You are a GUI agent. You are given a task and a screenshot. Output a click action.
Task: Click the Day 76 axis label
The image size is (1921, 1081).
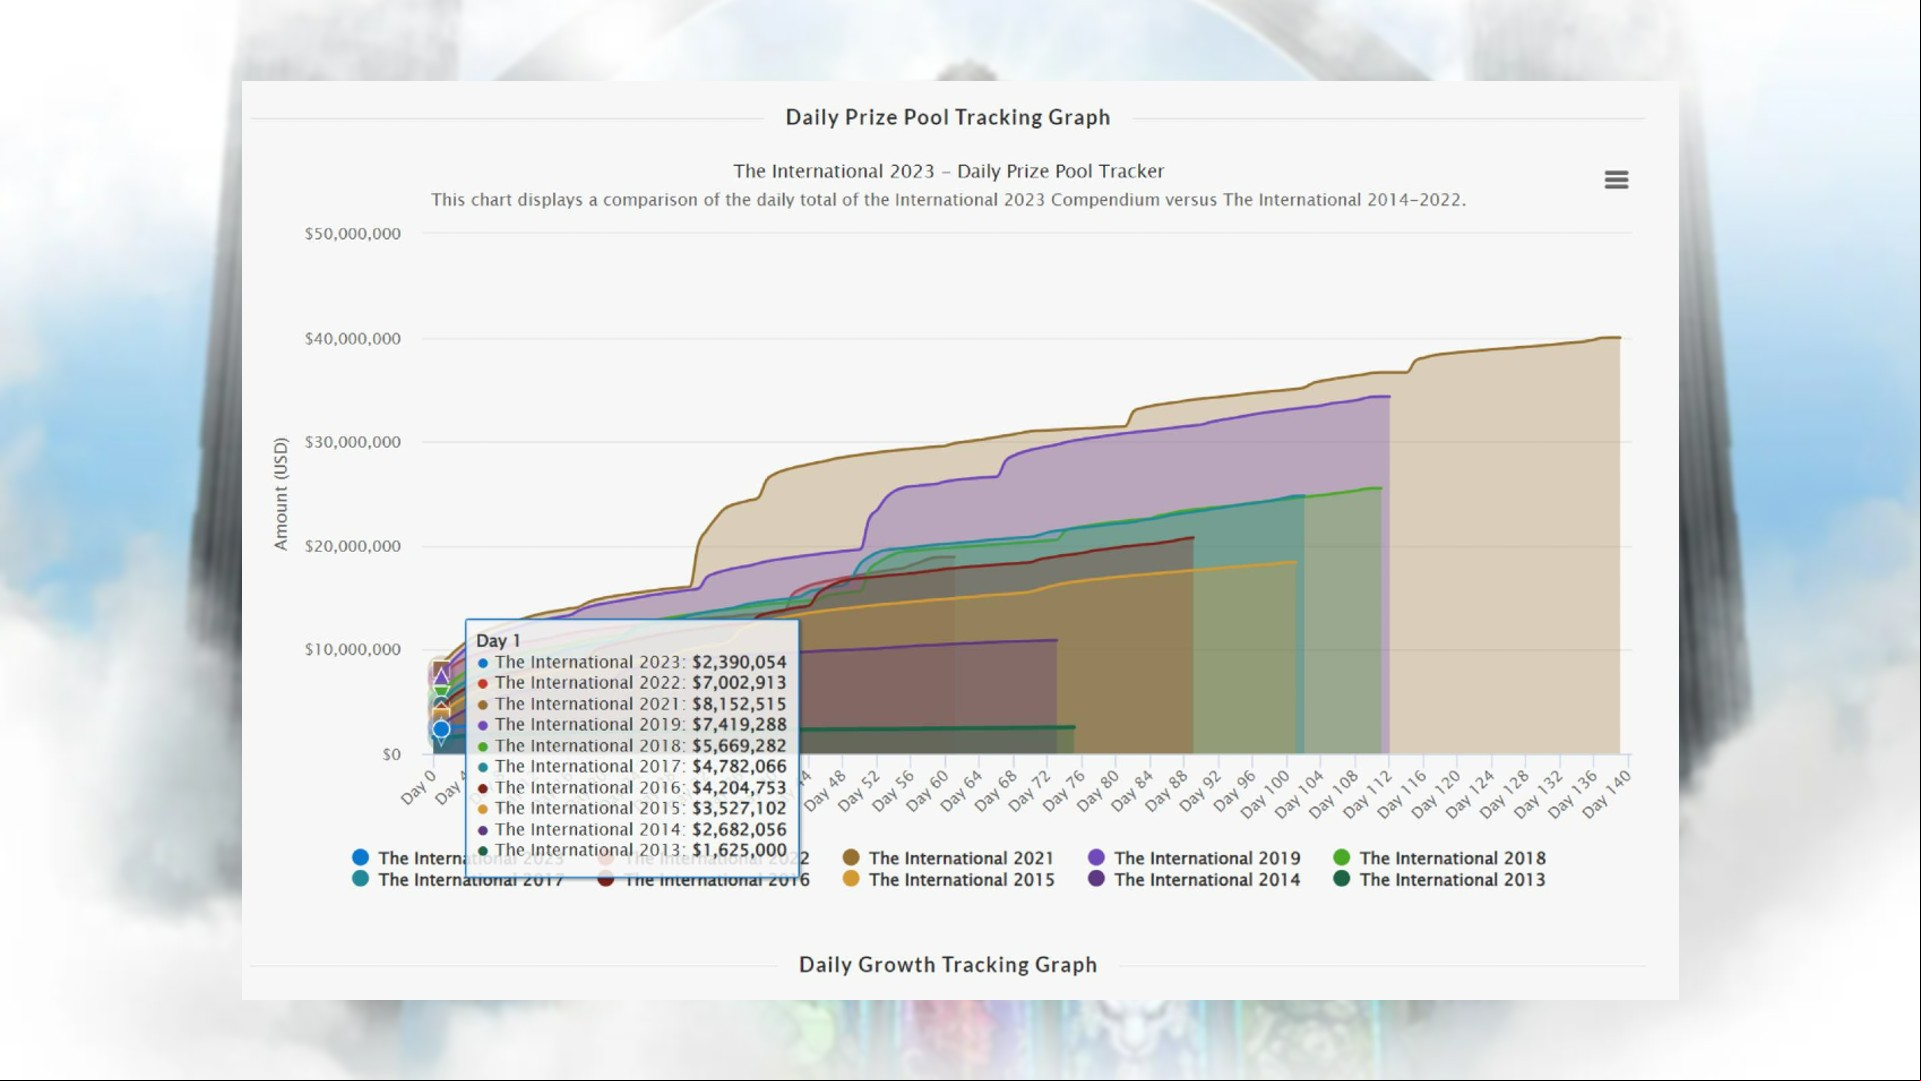coord(1063,792)
